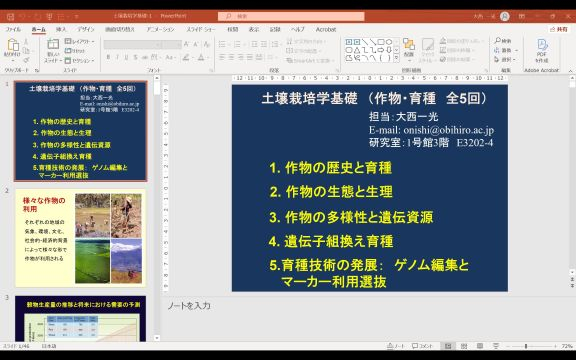Click the search box in title bar

click(291, 16)
